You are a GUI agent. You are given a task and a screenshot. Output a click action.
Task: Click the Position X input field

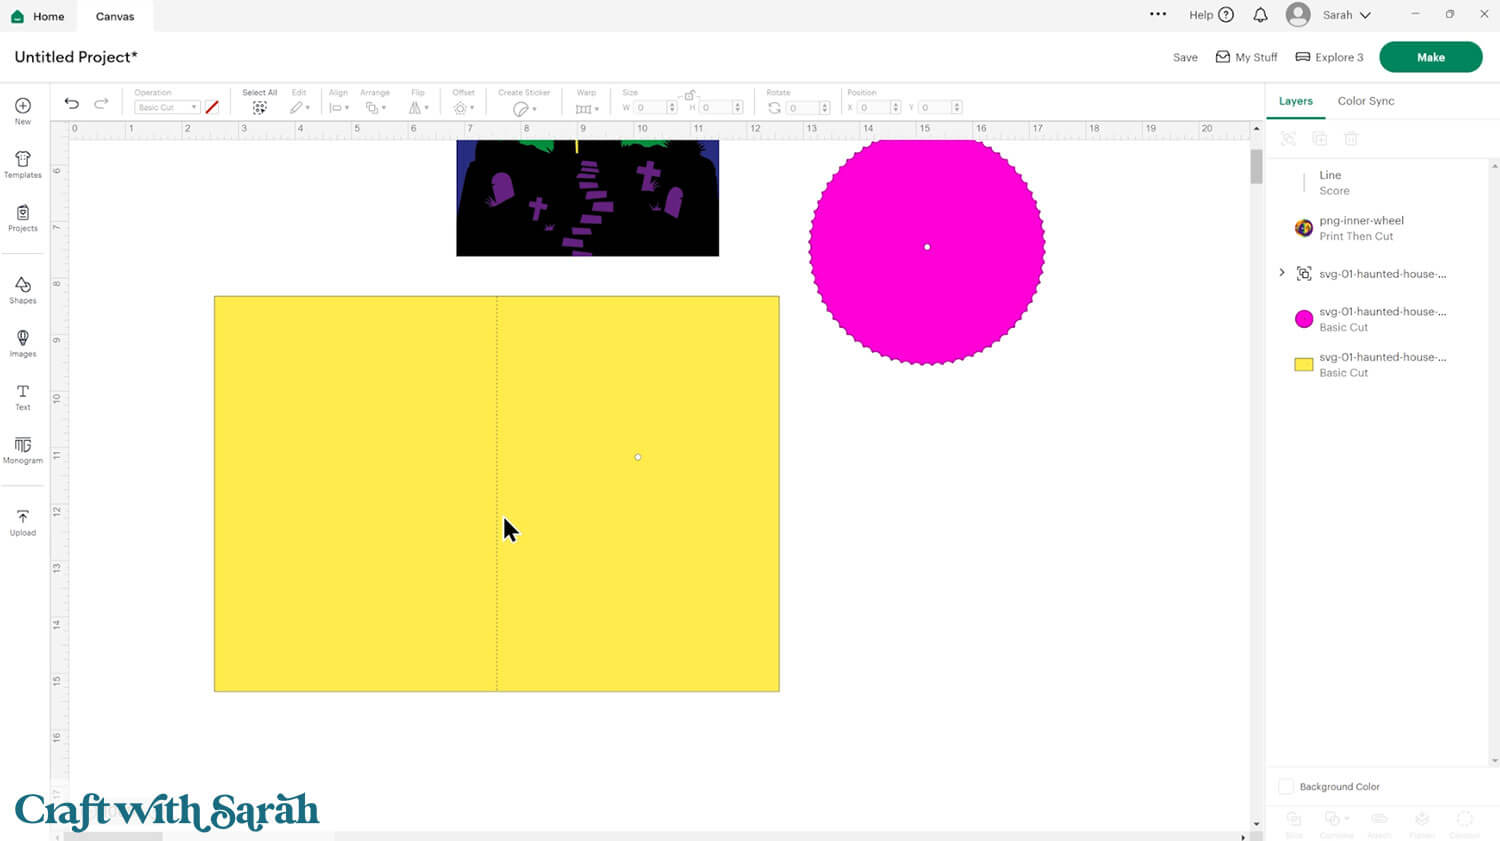[x=879, y=107]
